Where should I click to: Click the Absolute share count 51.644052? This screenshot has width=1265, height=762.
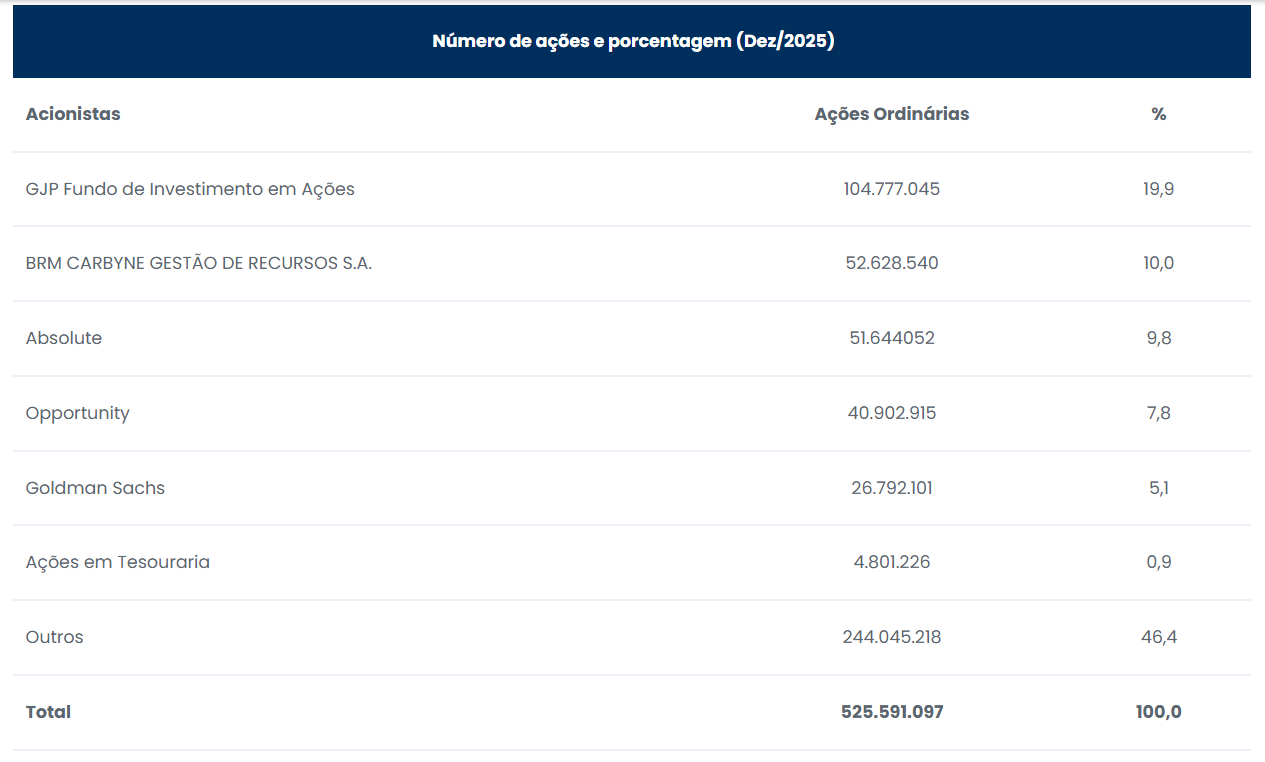point(891,338)
